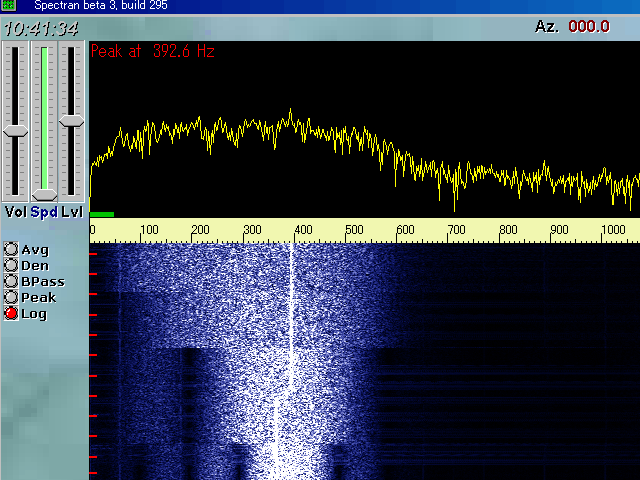Click the 200 Hz tick on the ruler

pyautogui.click(x=200, y=230)
